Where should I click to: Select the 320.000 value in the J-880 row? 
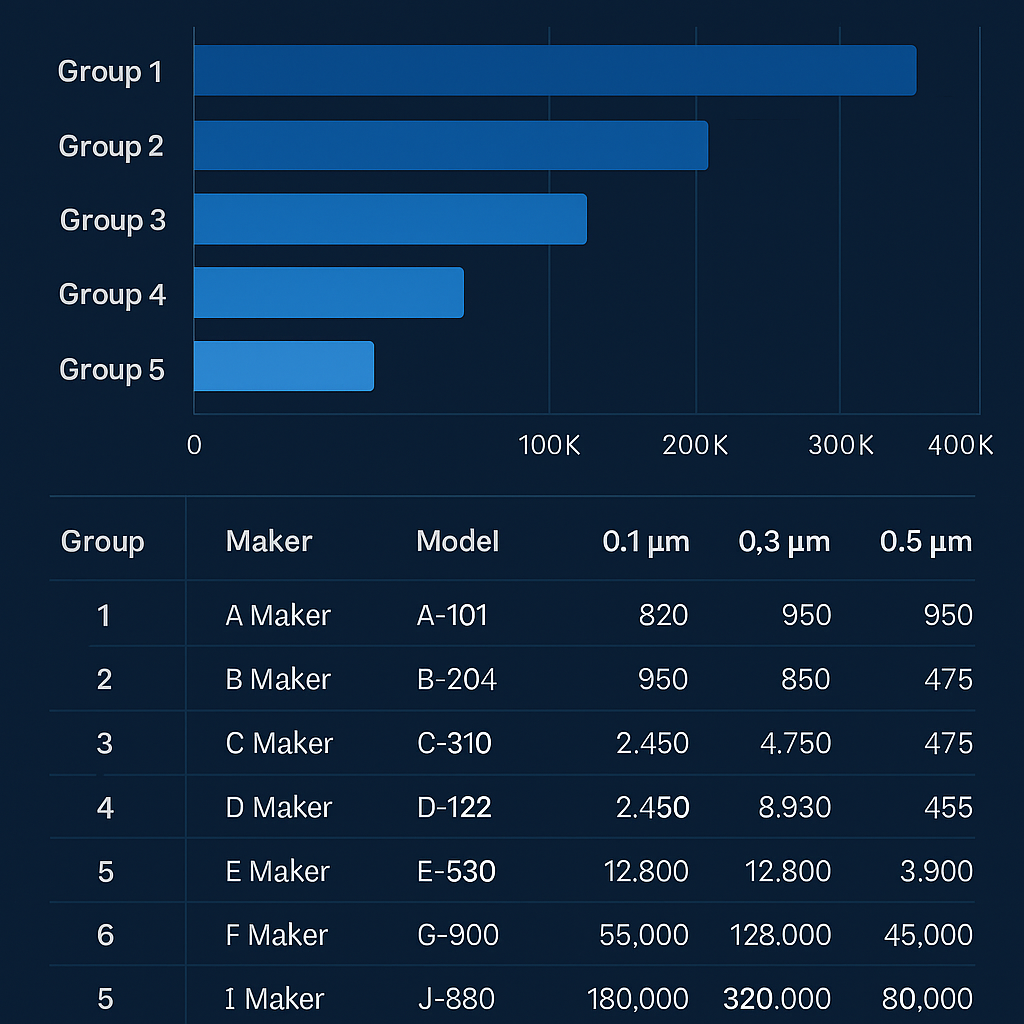click(x=776, y=999)
